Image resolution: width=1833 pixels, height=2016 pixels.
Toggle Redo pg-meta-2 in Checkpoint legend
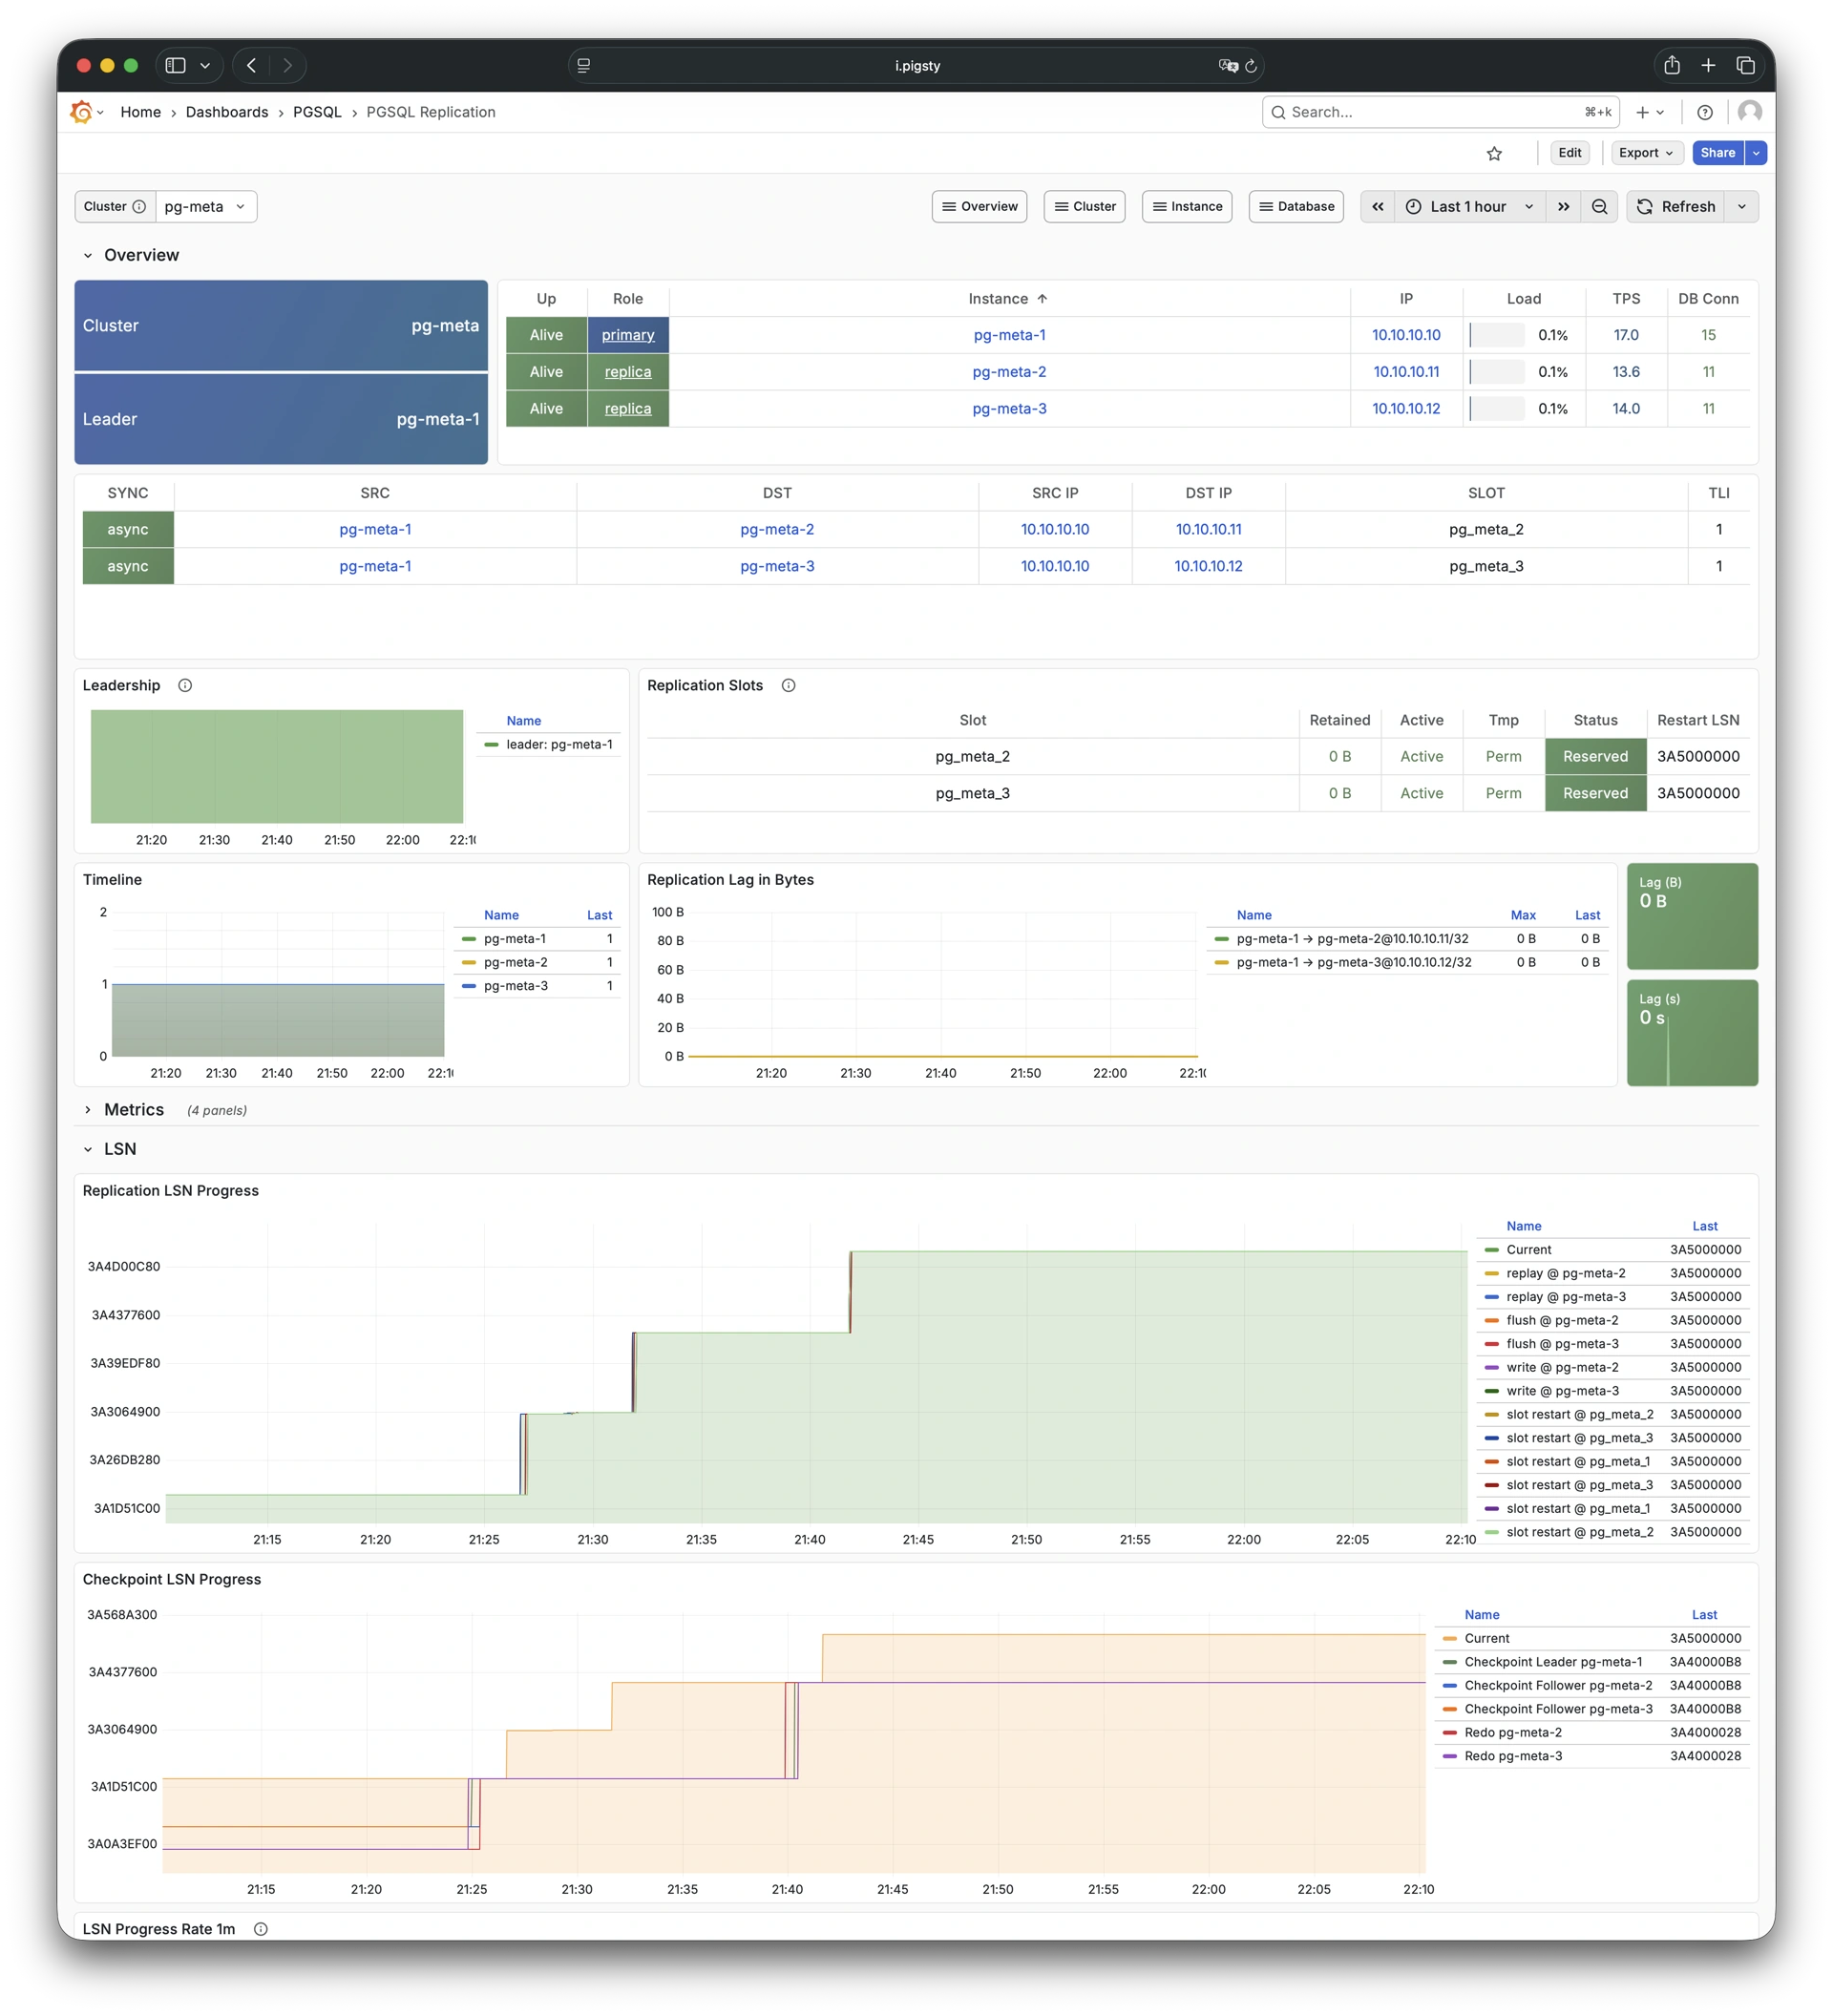pos(1513,1732)
